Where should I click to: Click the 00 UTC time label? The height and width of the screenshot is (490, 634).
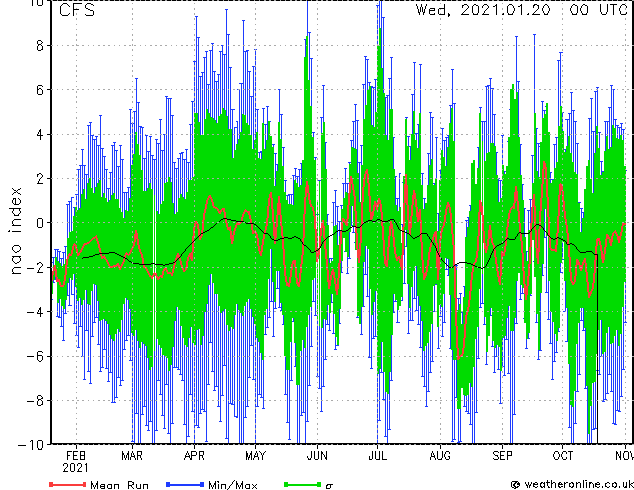tap(599, 10)
